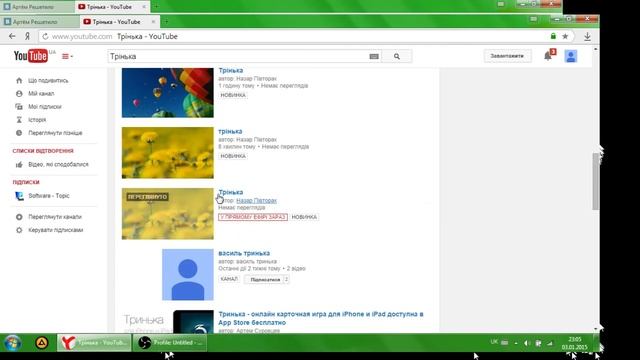
Task: Open the yellow triangle taskbar app
Action: tap(41, 342)
